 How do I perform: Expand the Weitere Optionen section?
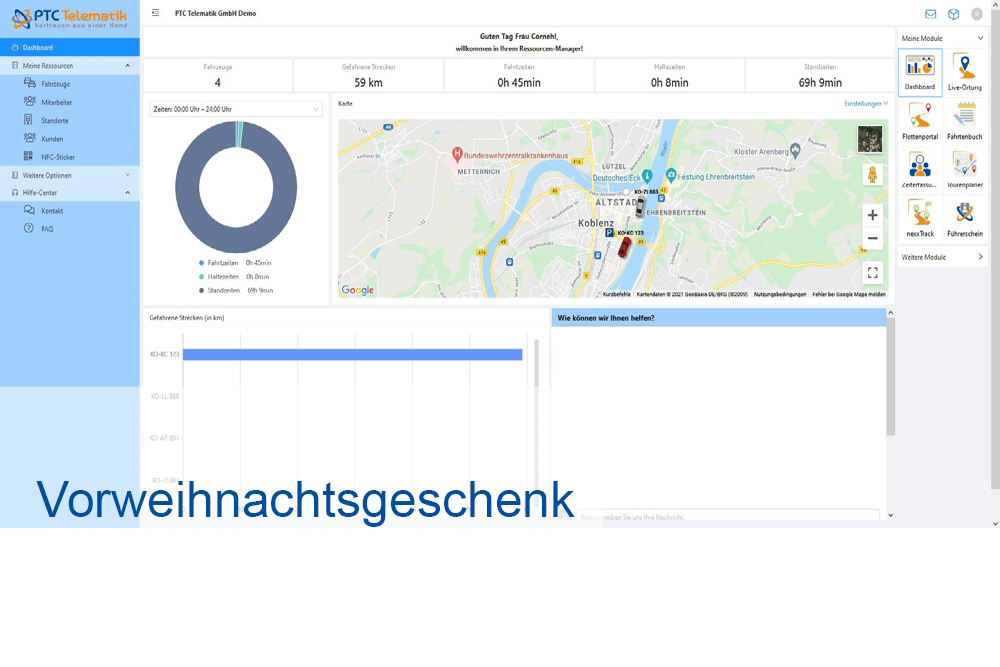(x=70, y=175)
